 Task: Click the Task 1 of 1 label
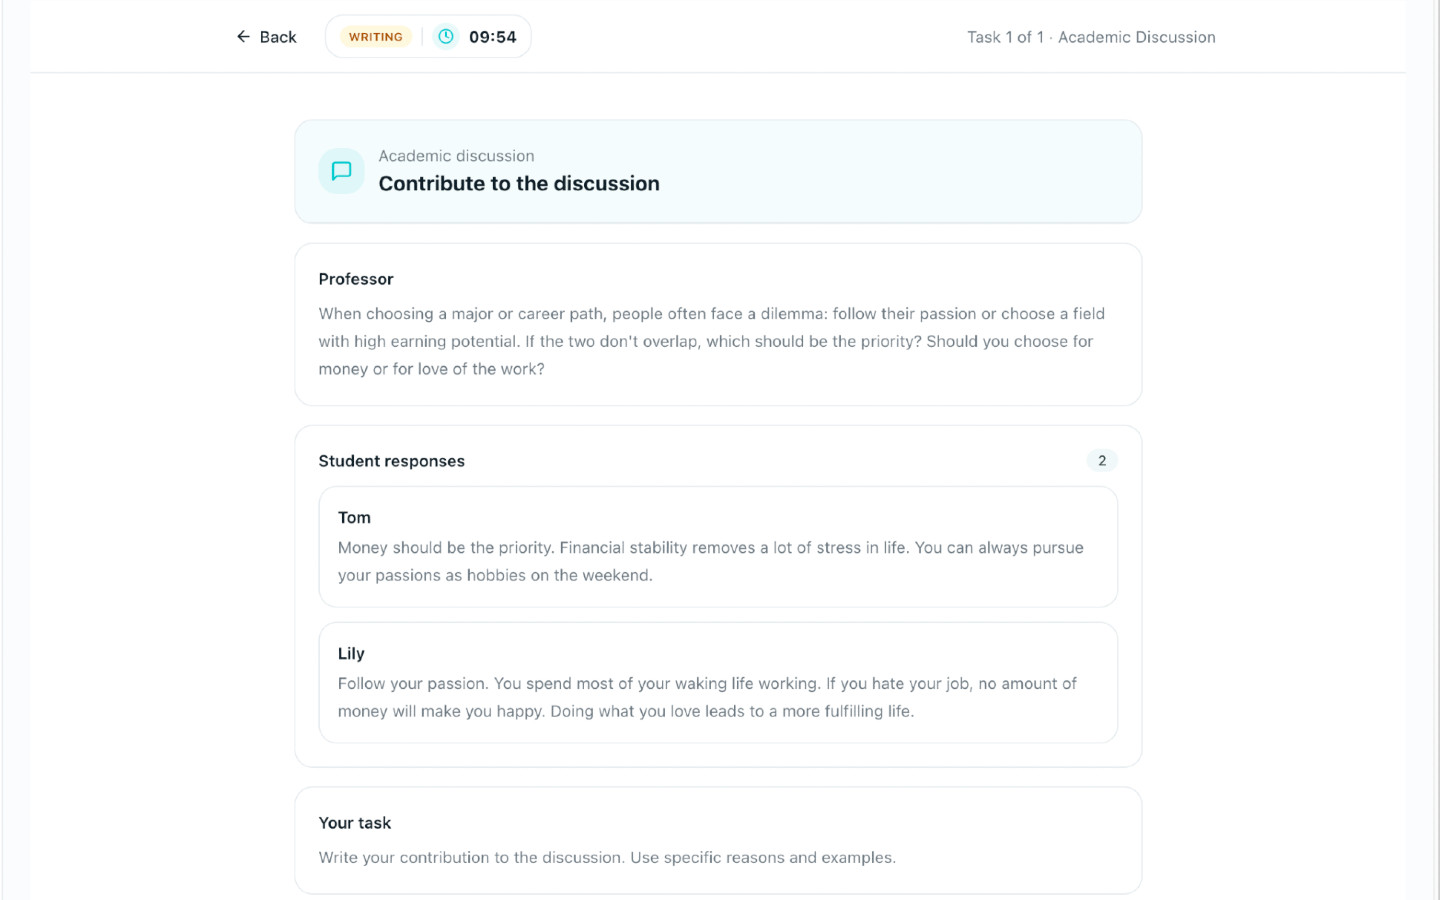tap(1005, 37)
